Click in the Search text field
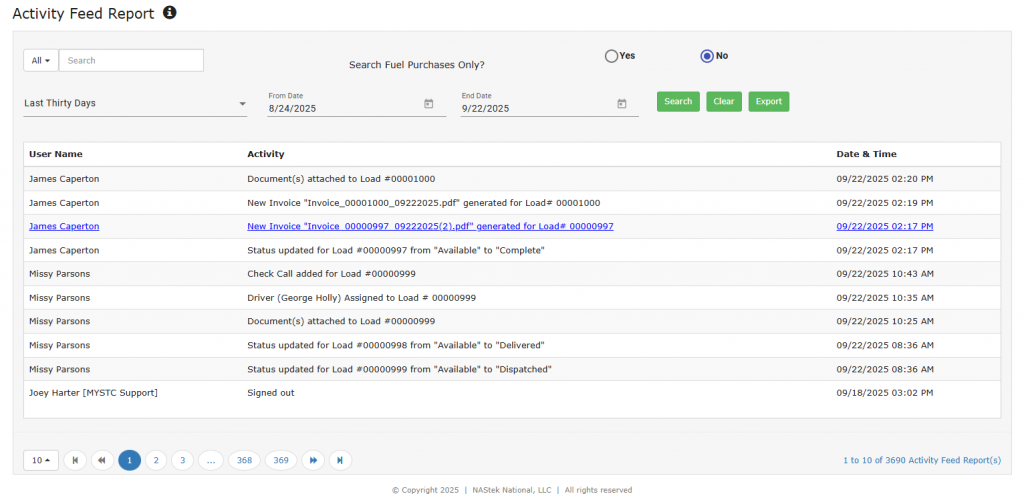 pyautogui.click(x=131, y=61)
